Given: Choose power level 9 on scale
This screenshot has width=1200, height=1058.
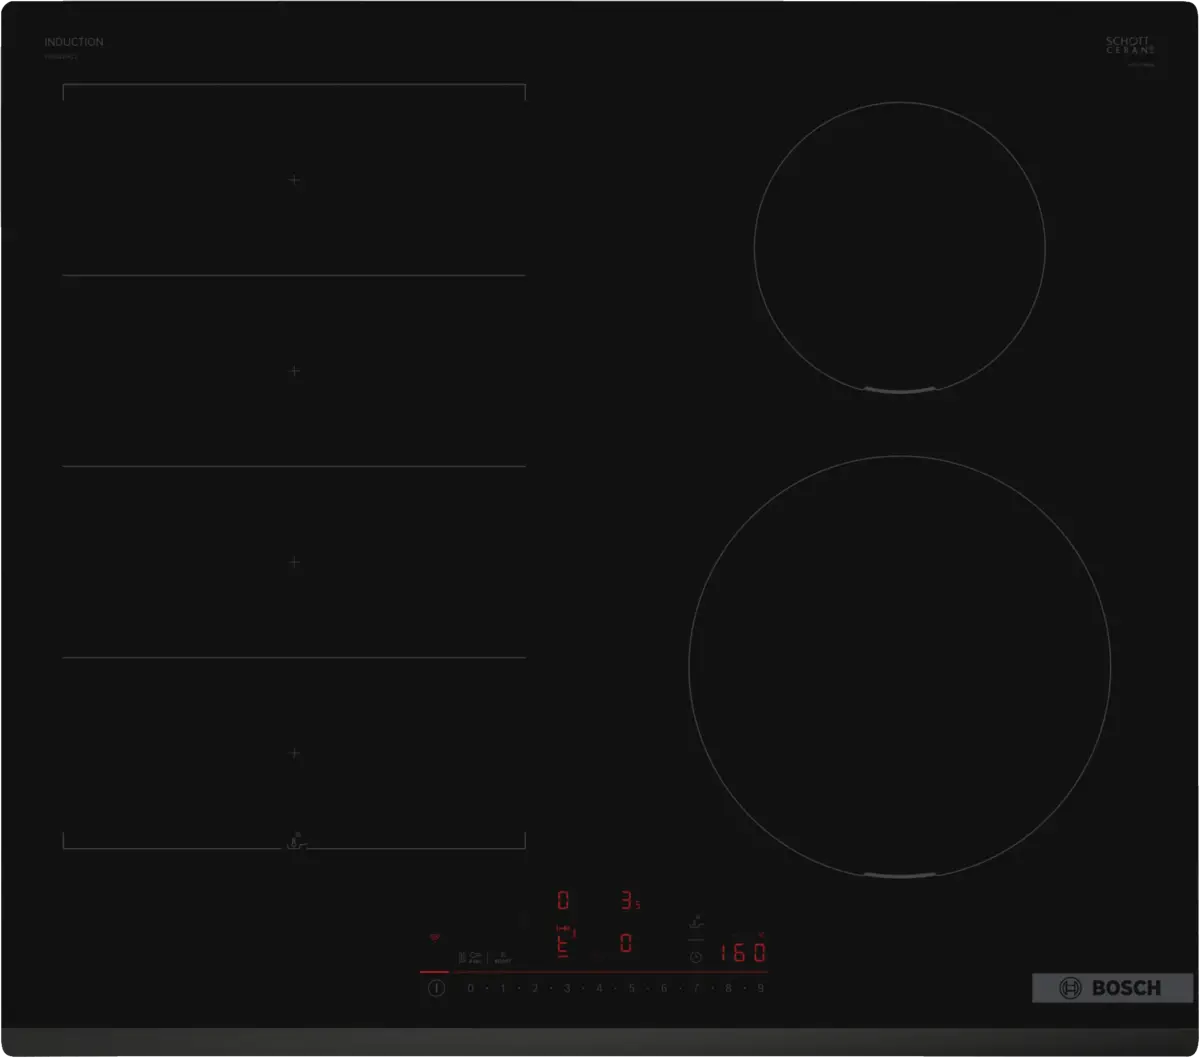Looking at the screenshot, I should [760, 988].
